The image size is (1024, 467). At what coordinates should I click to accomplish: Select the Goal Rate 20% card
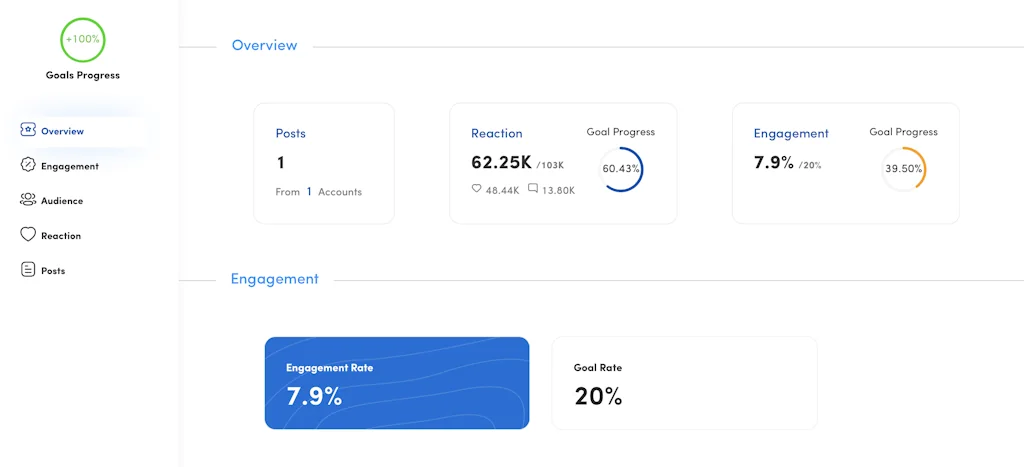coord(684,383)
